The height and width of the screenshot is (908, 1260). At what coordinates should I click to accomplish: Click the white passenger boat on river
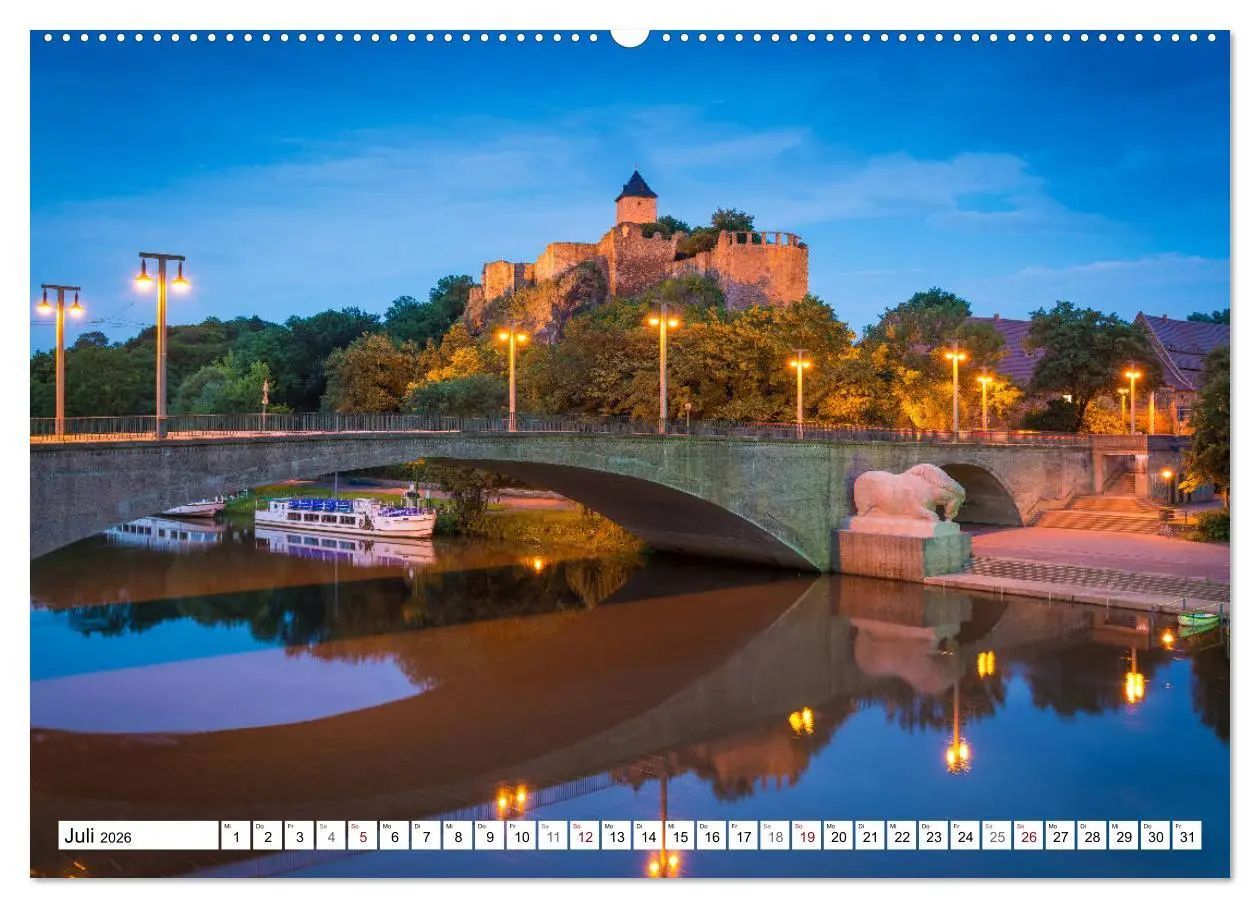[x=343, y=516]
